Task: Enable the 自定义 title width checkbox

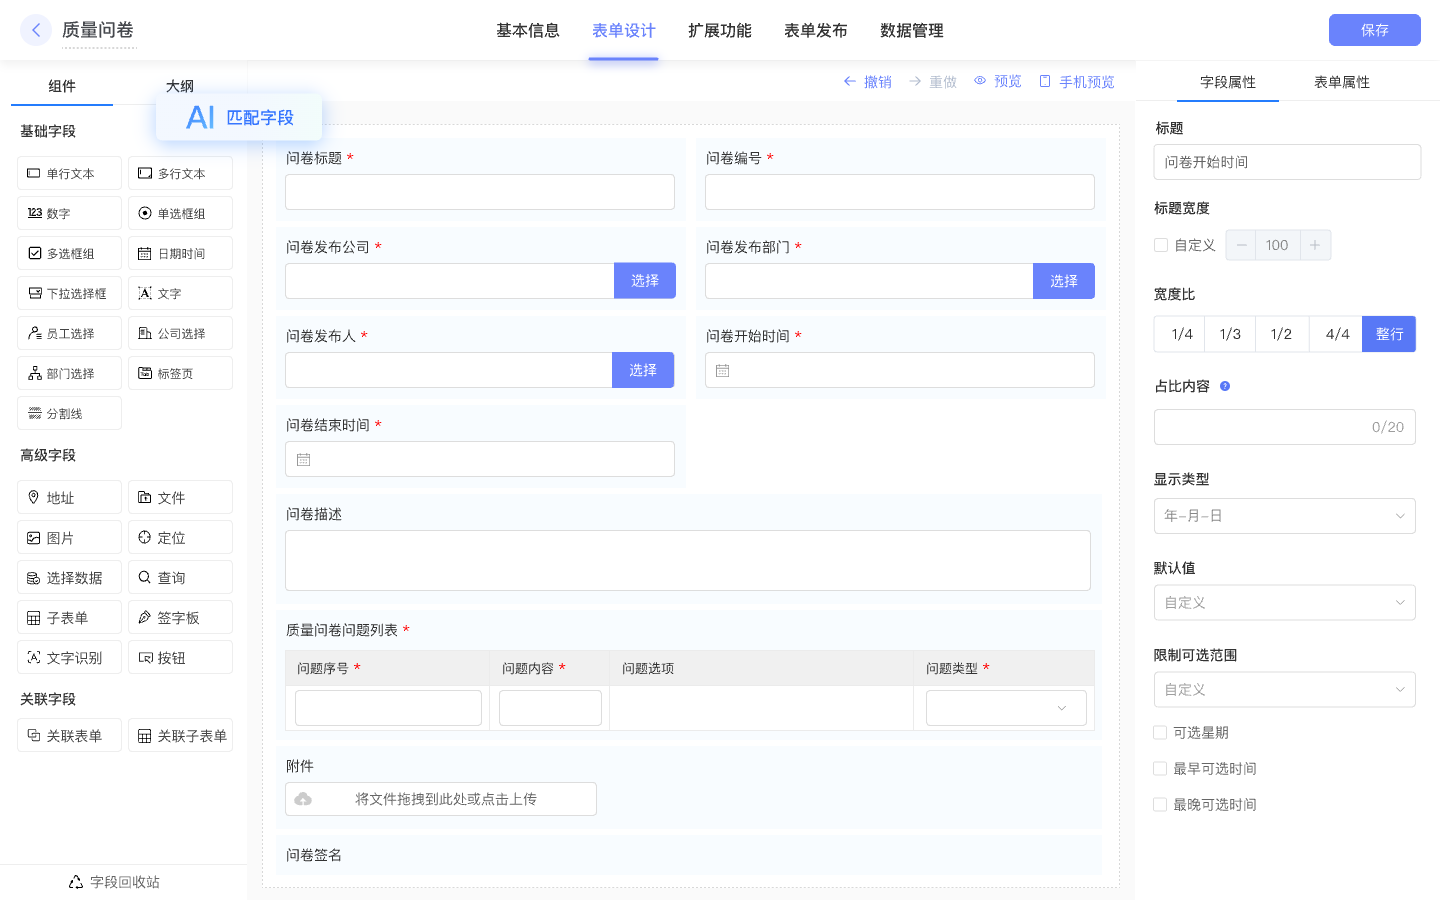Action: coord(1161,245)
